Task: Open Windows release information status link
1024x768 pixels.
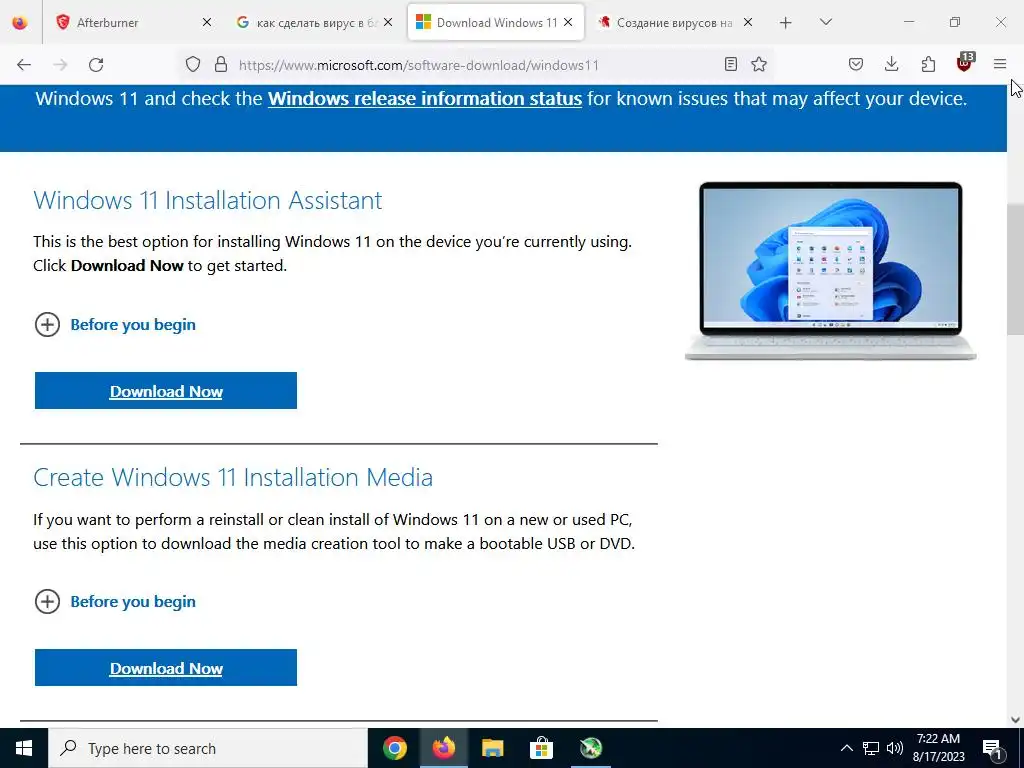Action: 424,99
